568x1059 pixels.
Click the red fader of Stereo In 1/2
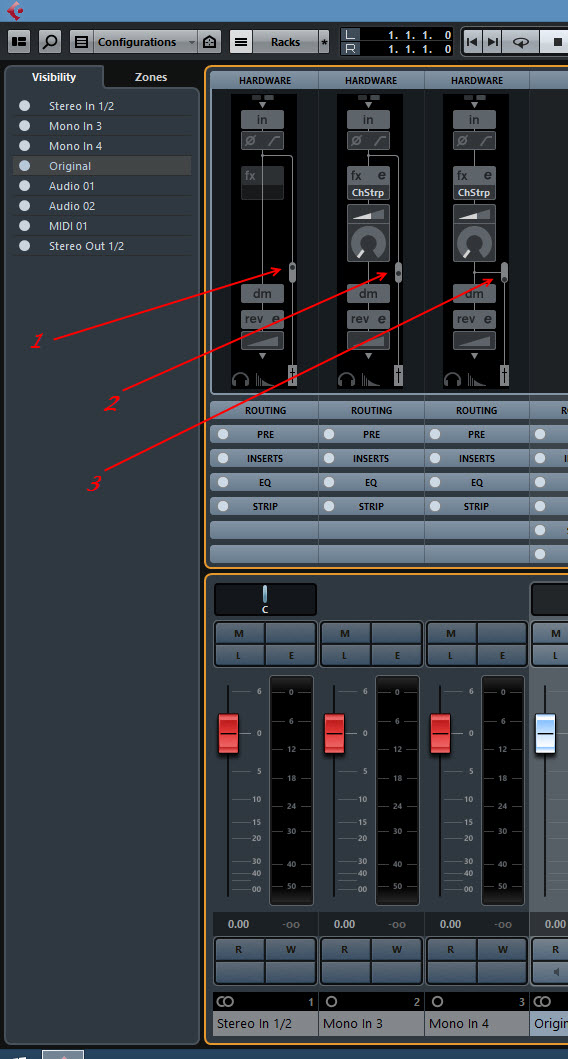pos(228,733)
